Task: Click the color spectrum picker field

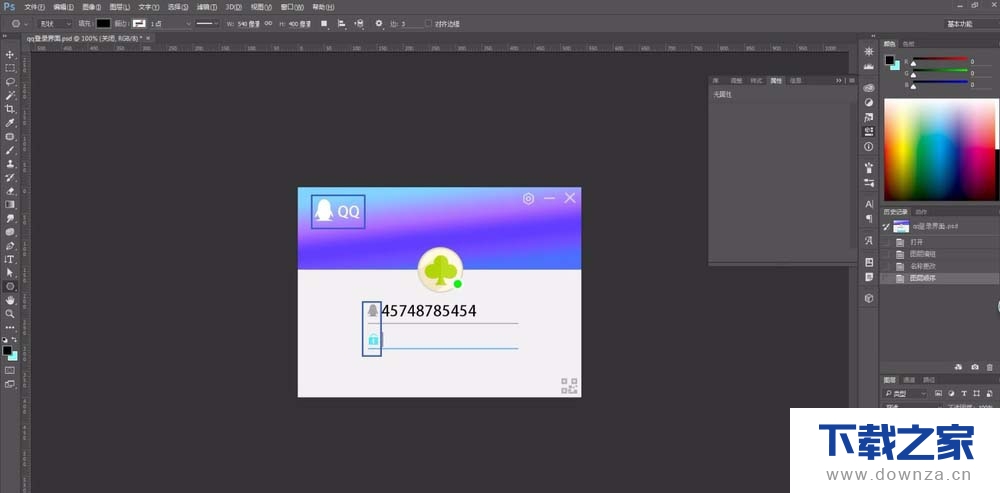Action: [939, 150]
